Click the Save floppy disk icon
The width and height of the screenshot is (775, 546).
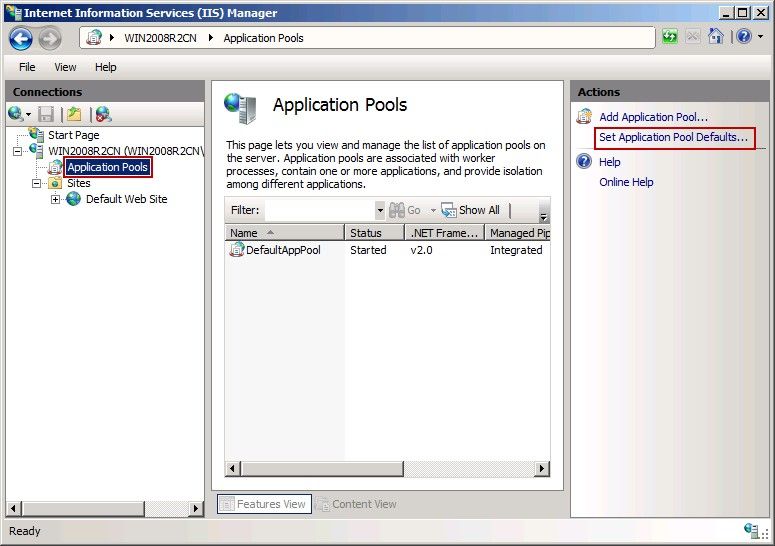coord(46,114)
